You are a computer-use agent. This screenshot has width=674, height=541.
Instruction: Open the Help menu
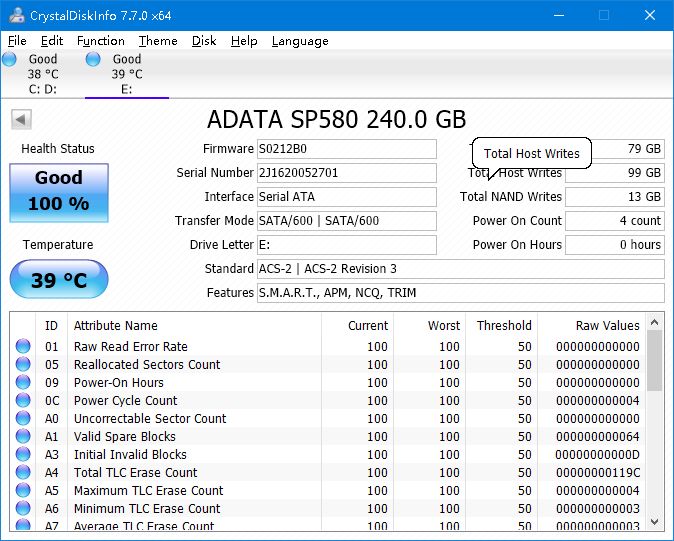click(244, 41)
